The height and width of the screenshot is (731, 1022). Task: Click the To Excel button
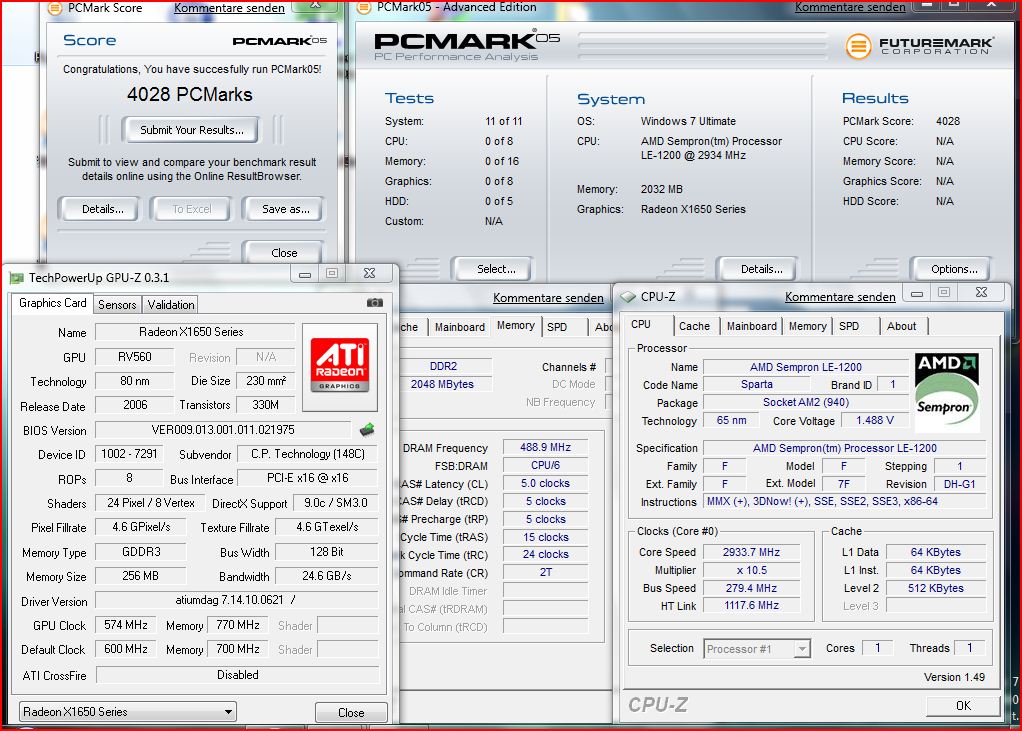tap(192, 209)
